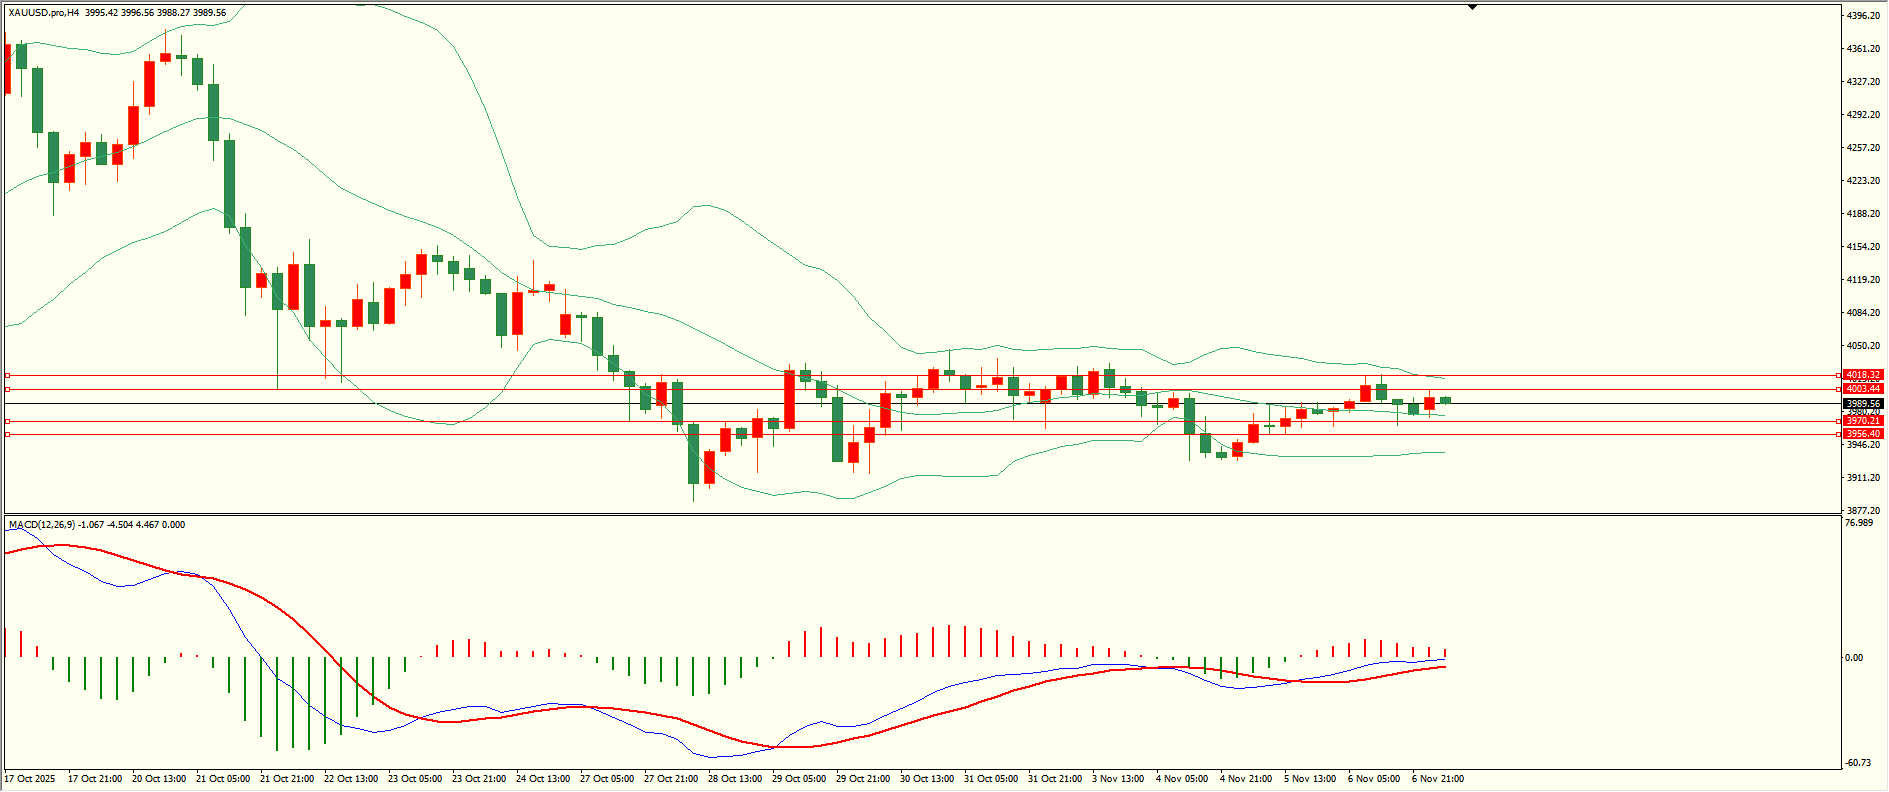Screen dimensions: 1889x792
Task: Click the 3956.40 red price label
Action: [1863, 434]
